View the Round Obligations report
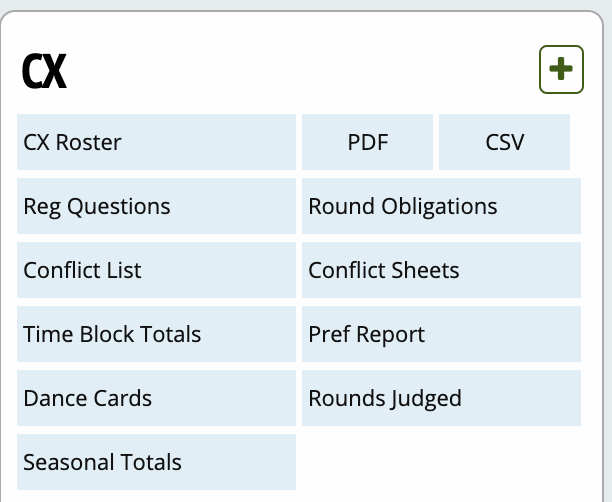 441,206
